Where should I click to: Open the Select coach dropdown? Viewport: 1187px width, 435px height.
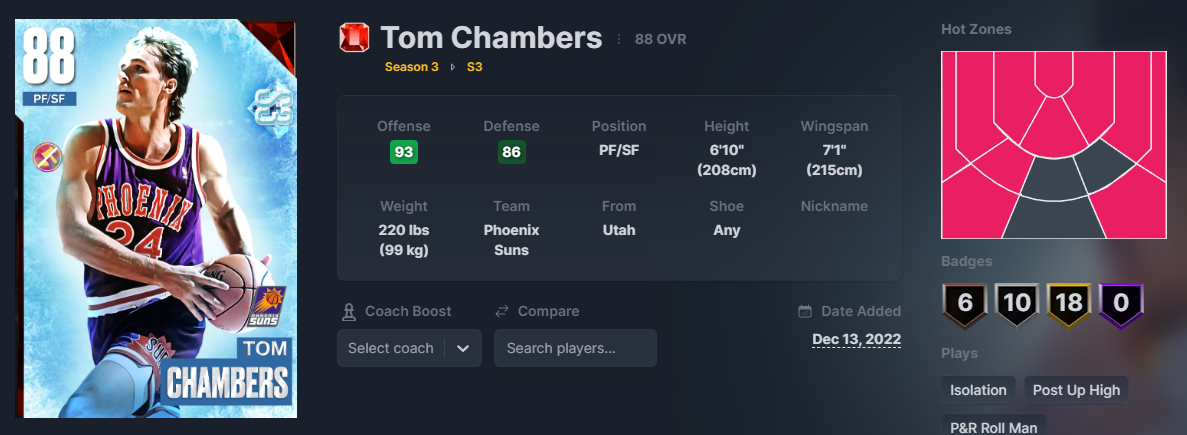coord(392,348)
